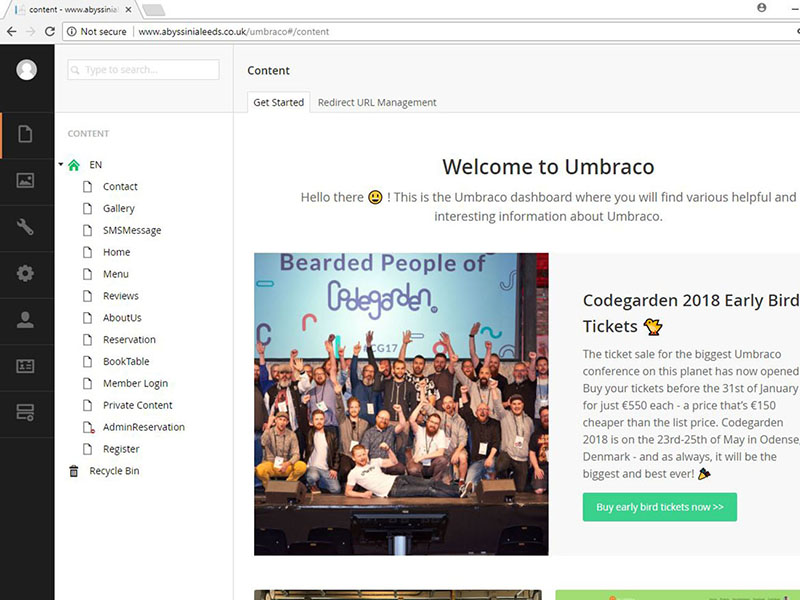Viewport: 800px width, 600px height.
Task: Open the Chrome profile account icon
Action: (x=762, y=8)
